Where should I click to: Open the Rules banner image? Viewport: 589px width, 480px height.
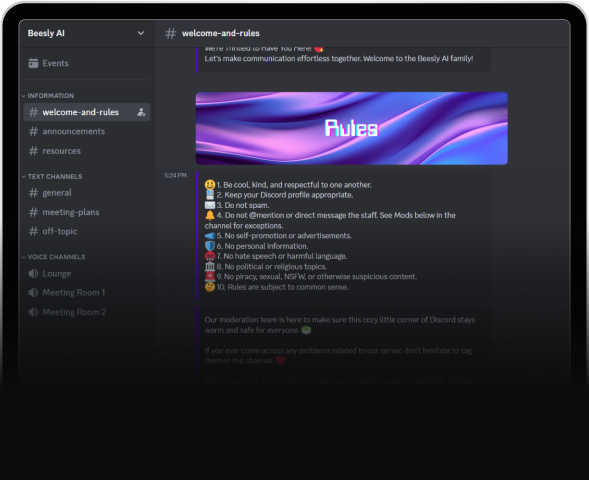[352, 128]
